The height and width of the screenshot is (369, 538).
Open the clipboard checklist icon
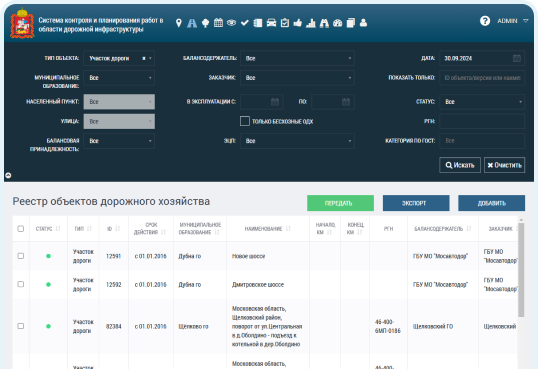[x=284, y=23]
